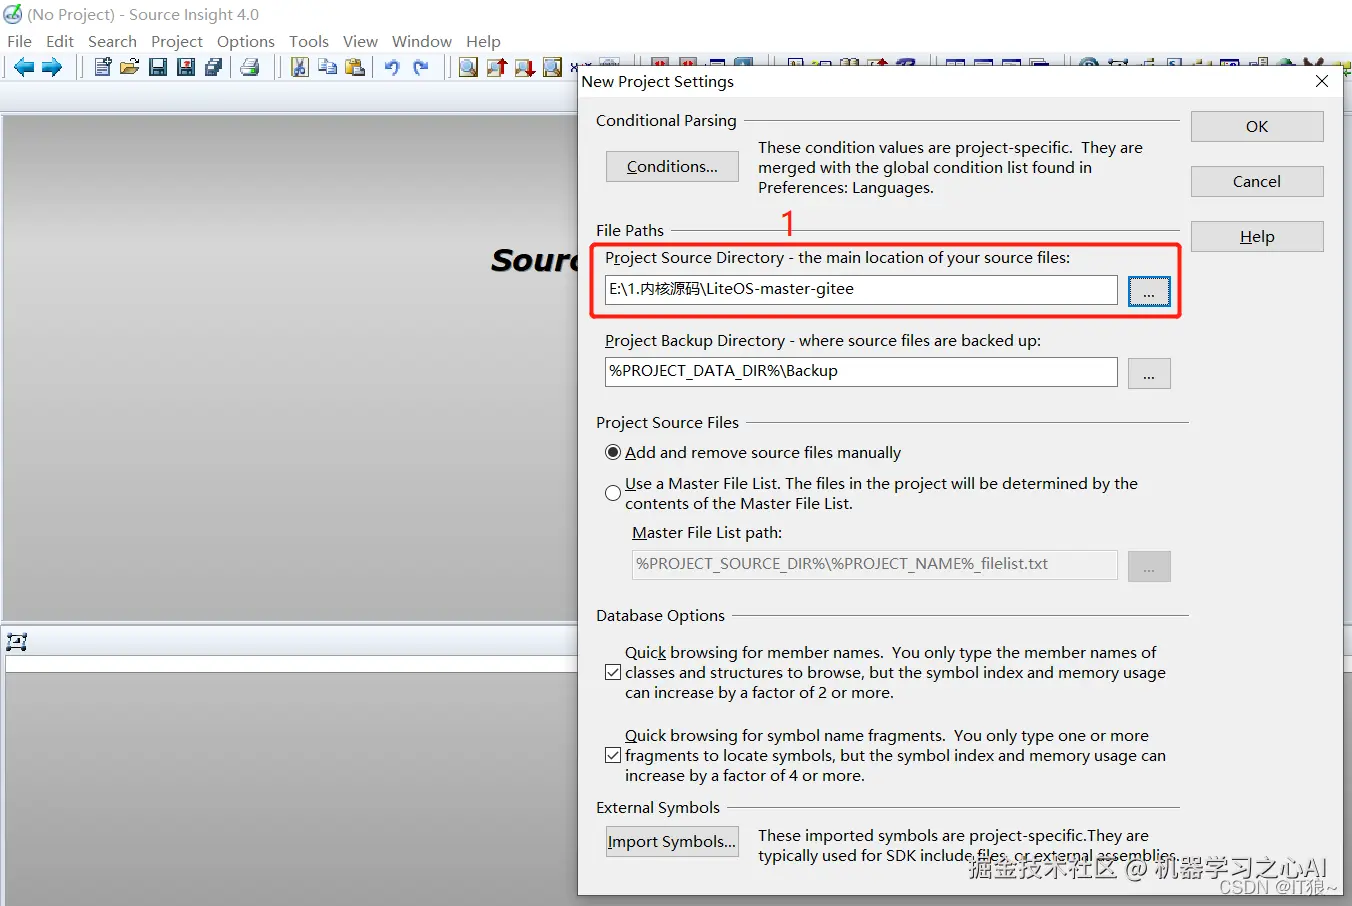The image size is (1352, 906).
Task: Open the Tools menu
Action: coord(309,41)
